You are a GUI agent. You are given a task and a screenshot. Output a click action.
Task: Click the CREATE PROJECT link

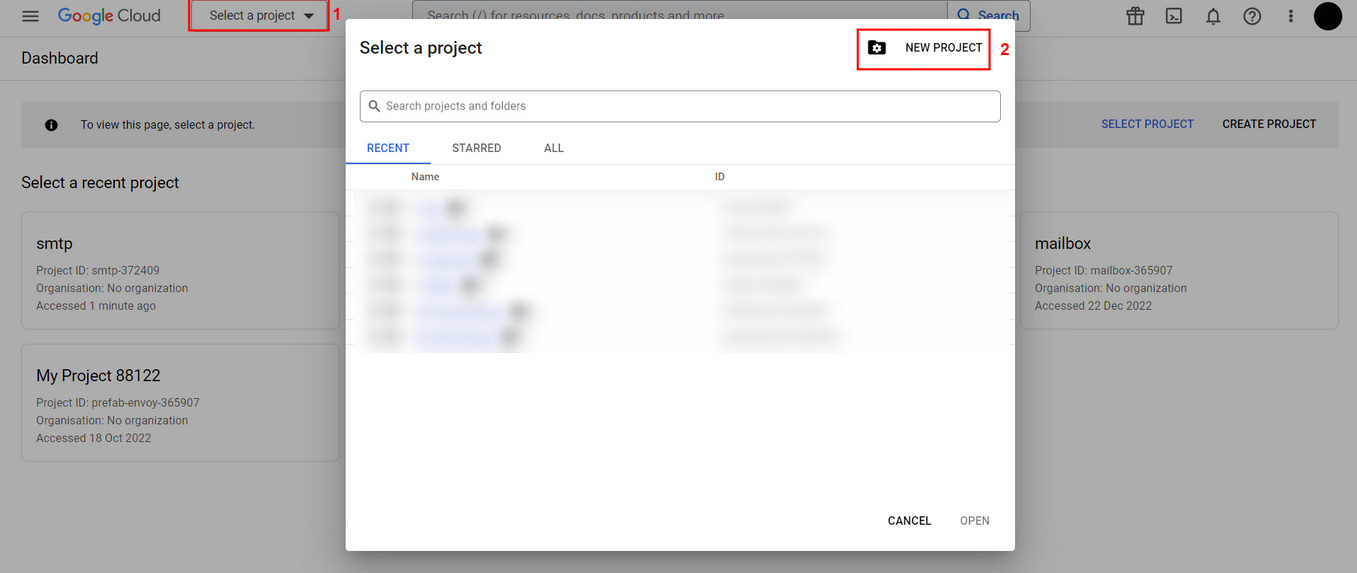pos(1269,124)
